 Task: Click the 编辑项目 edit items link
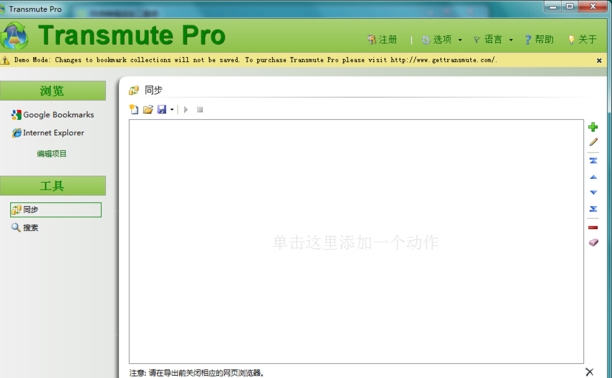point(52,153)
